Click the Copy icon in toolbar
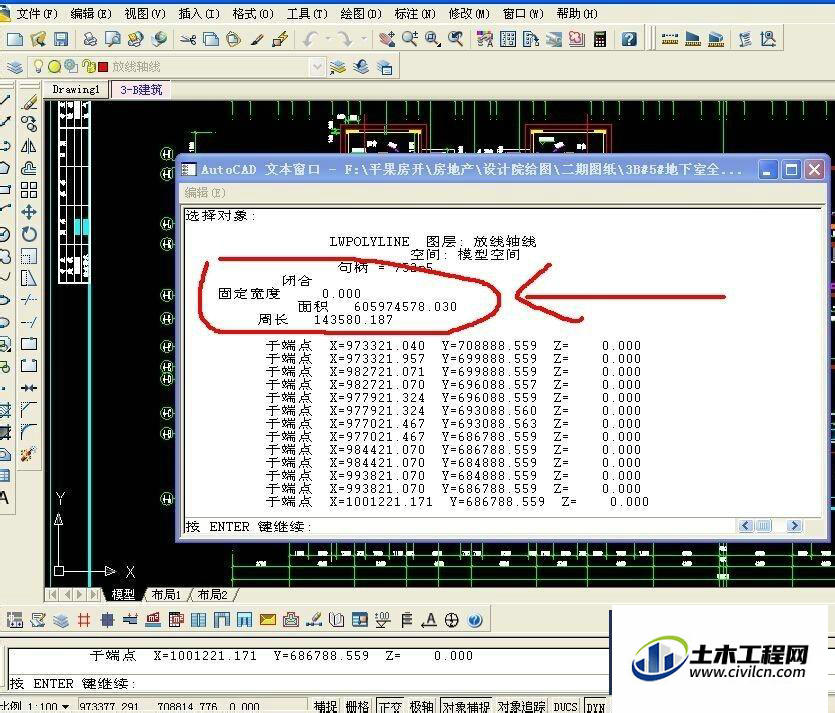The height and width of the screenshot is (713, 835). [211, 39]
